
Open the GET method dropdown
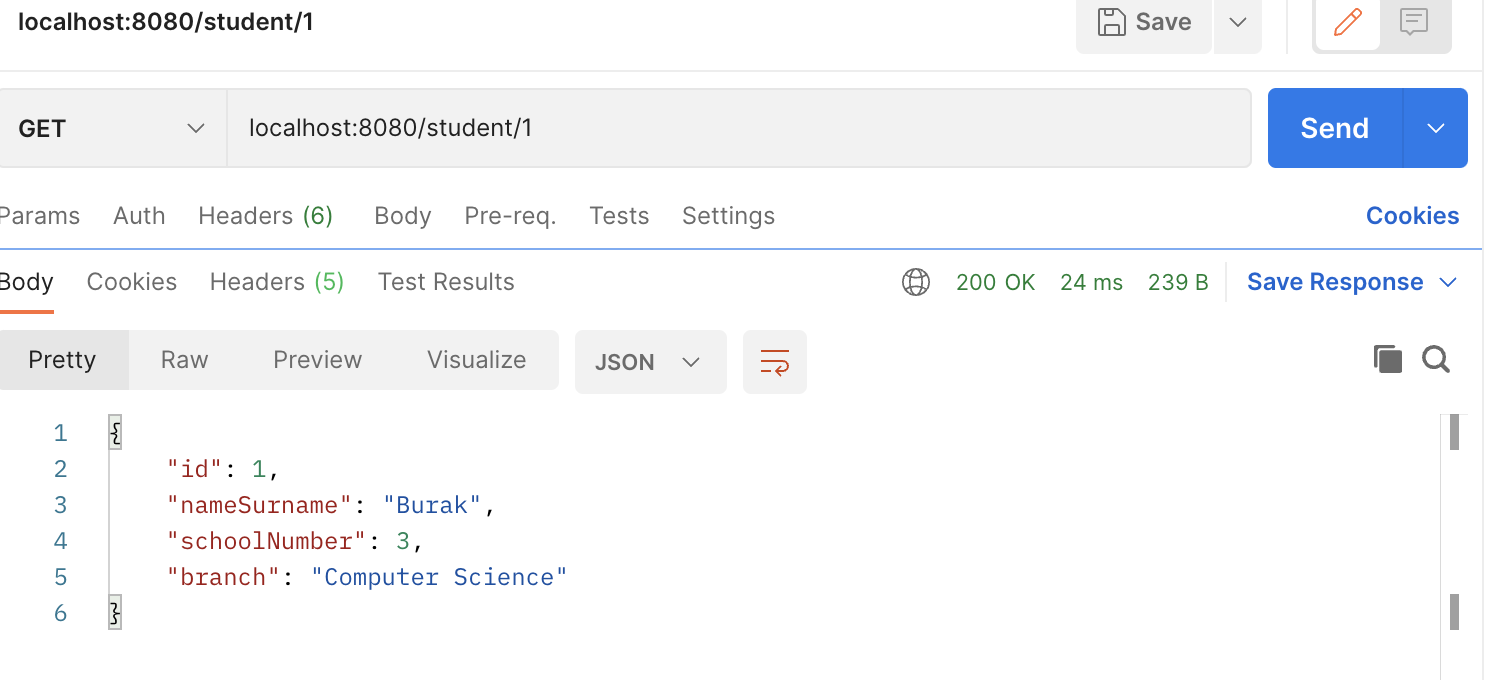tap(112, 128)
